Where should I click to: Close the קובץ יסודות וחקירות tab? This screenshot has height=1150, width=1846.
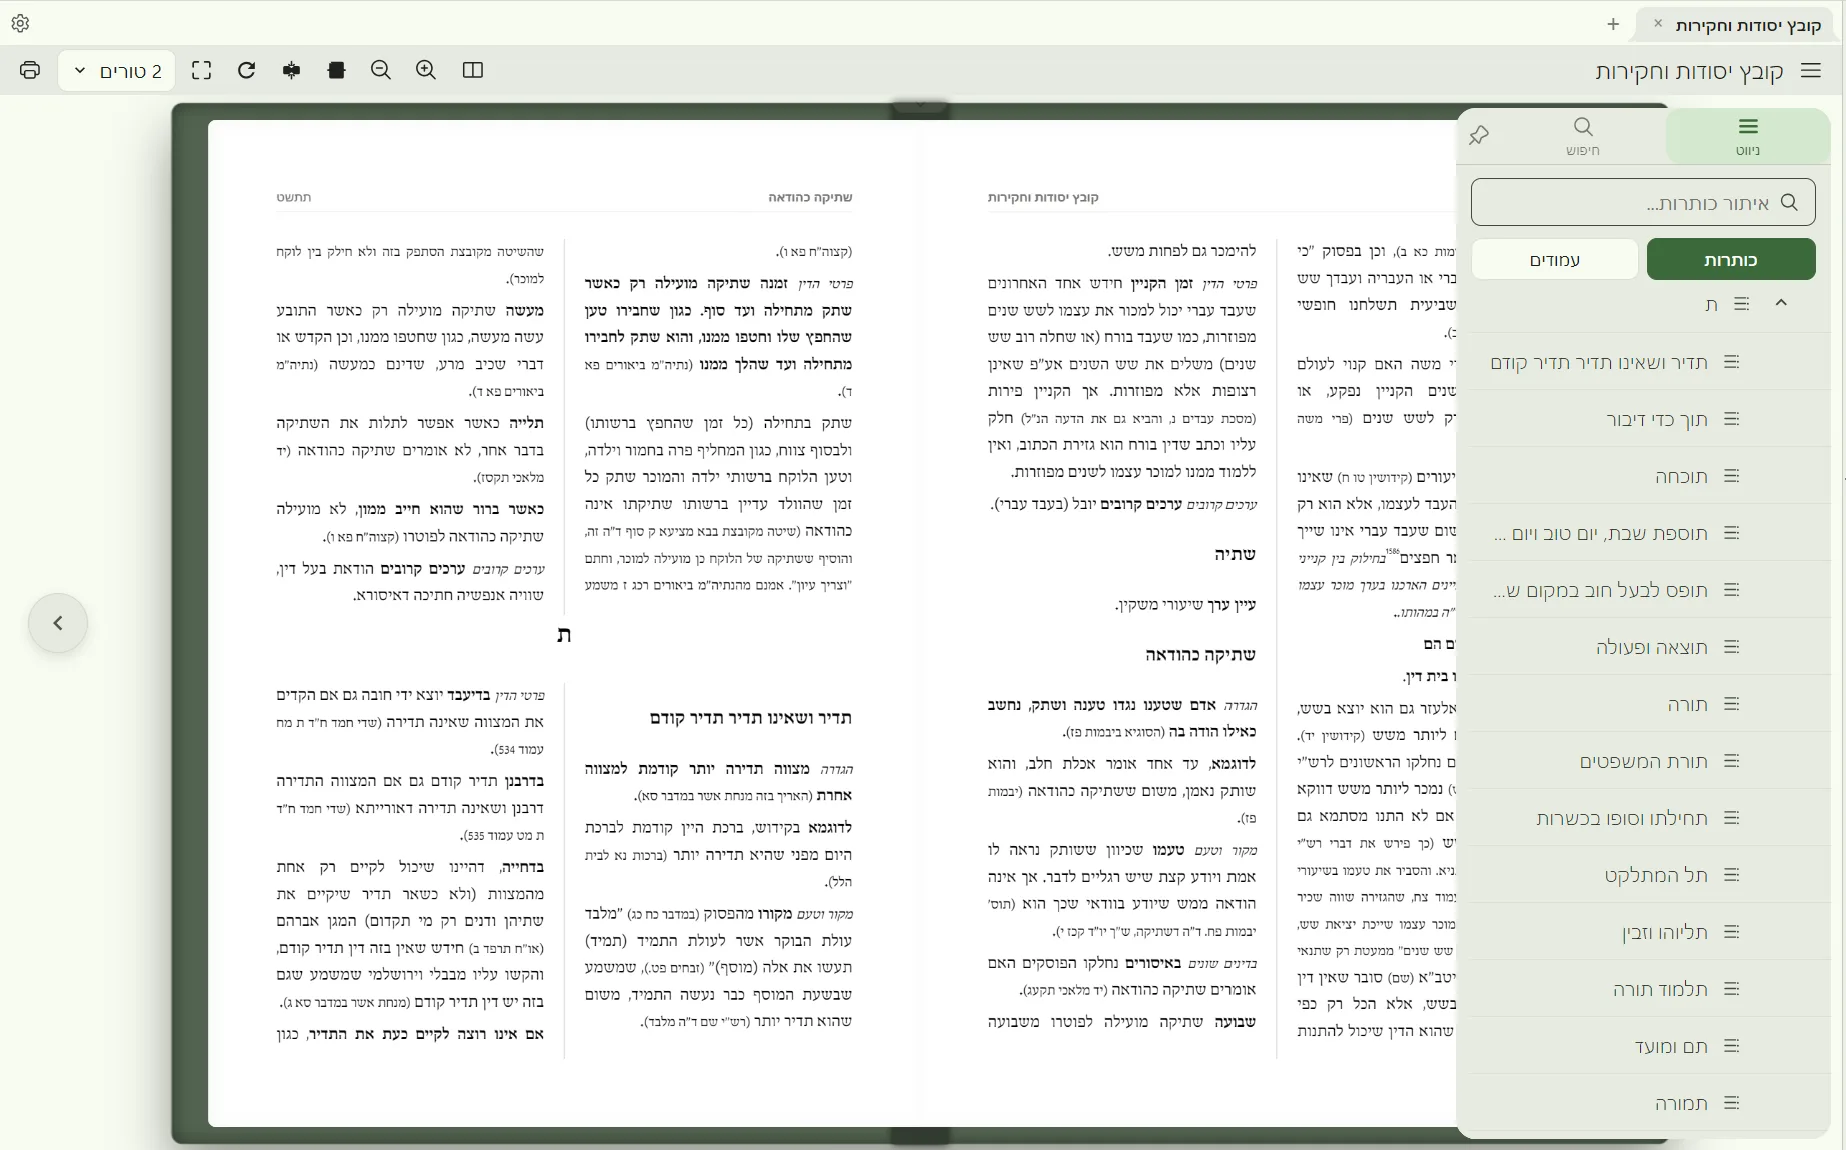(1658, 24)
